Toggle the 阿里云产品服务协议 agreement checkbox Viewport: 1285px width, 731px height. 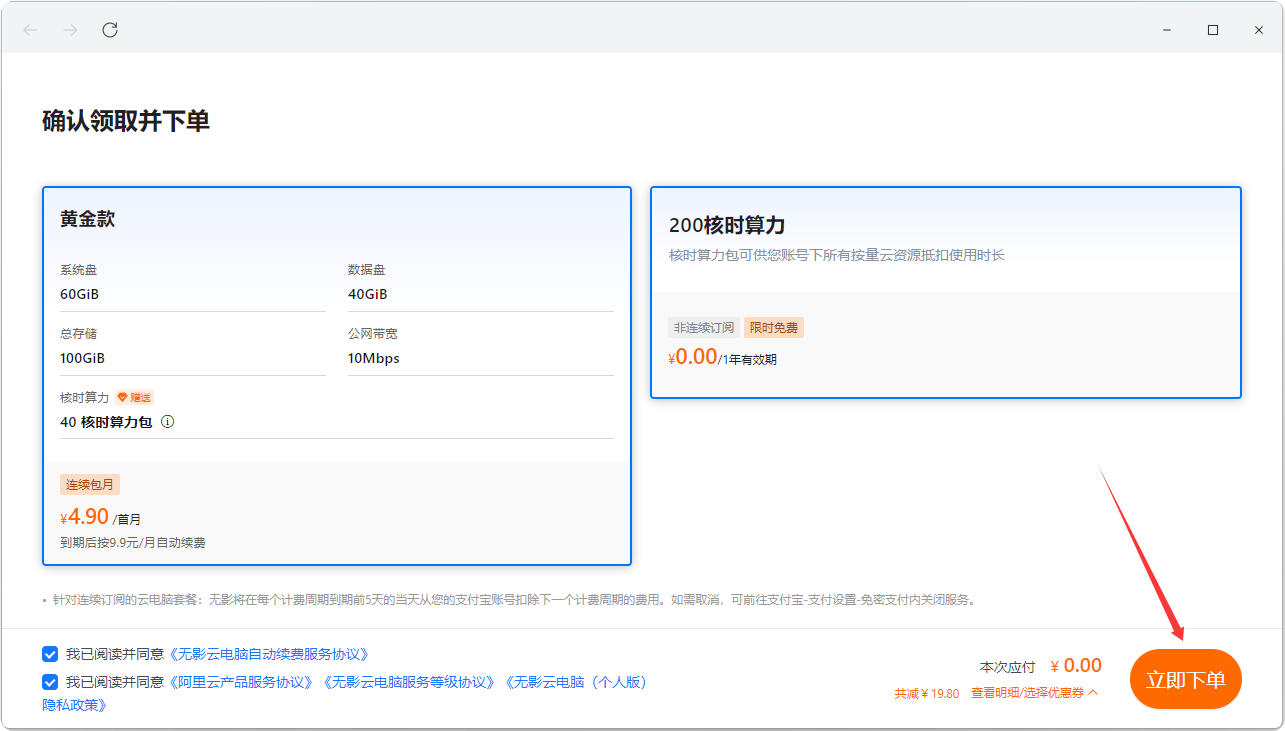pyautogui.click(x=50, y=682)
